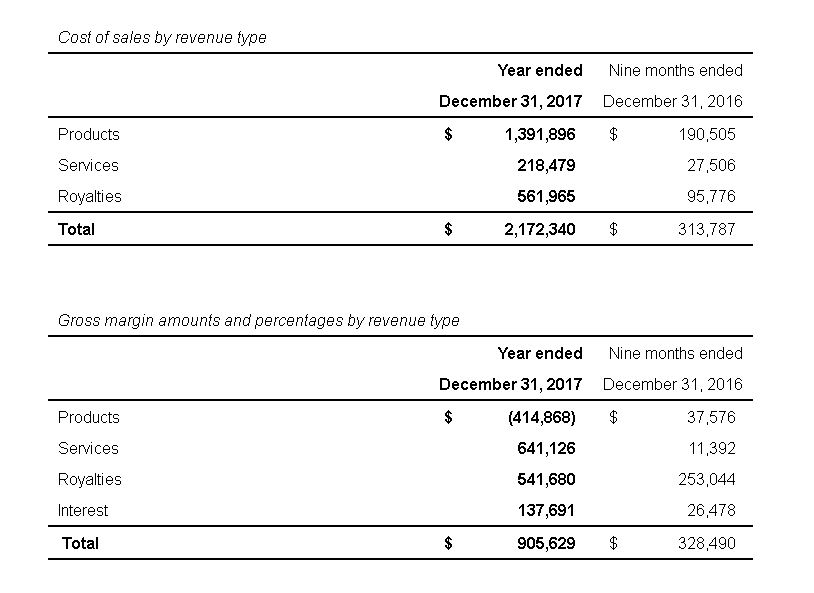
Task: Click the 95,776 Royalties cost cell
Action: point(712,197)
